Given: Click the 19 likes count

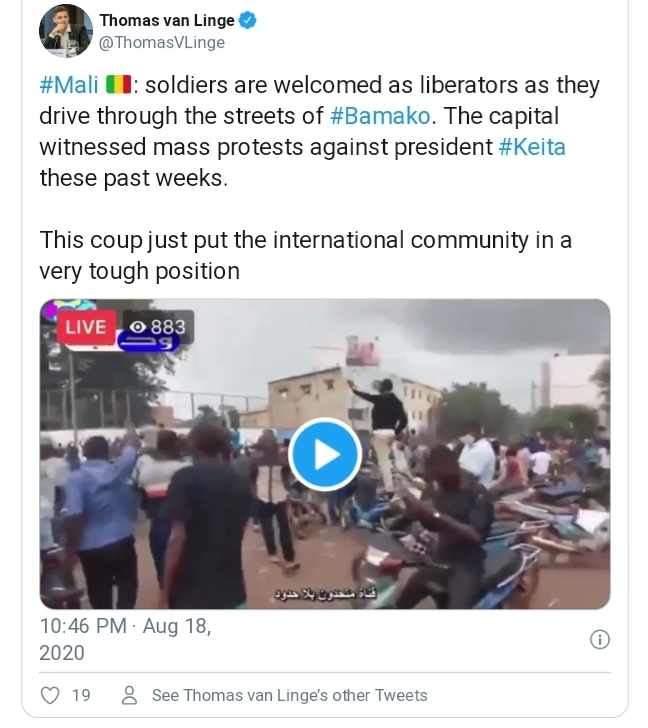Looking at the screenshot, I should click(x=81, y=695).
